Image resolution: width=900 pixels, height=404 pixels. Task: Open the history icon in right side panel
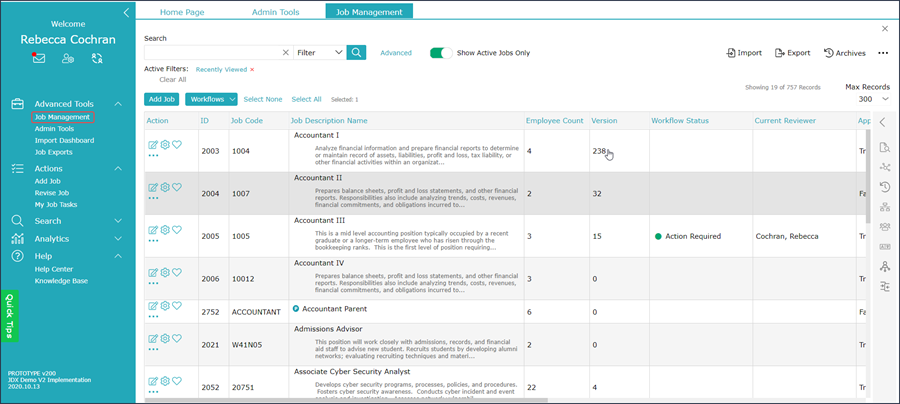pos(884,186)
